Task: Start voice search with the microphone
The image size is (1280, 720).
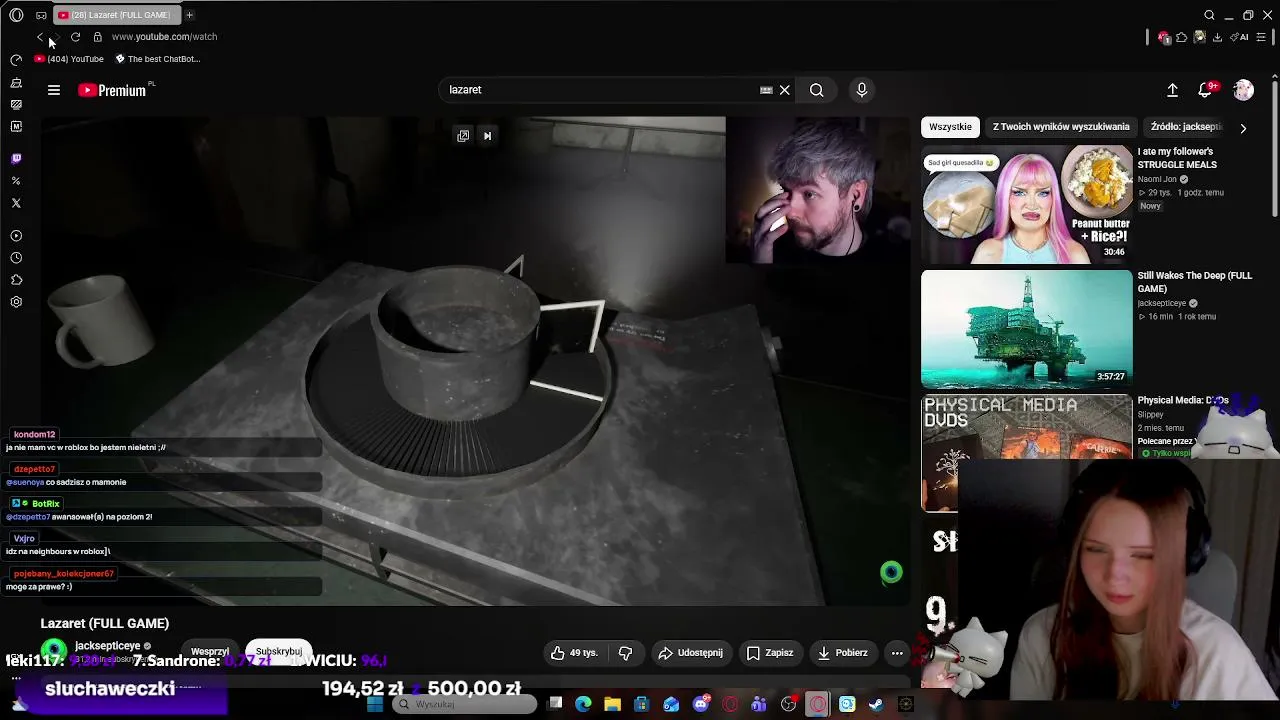Action: 862,90
